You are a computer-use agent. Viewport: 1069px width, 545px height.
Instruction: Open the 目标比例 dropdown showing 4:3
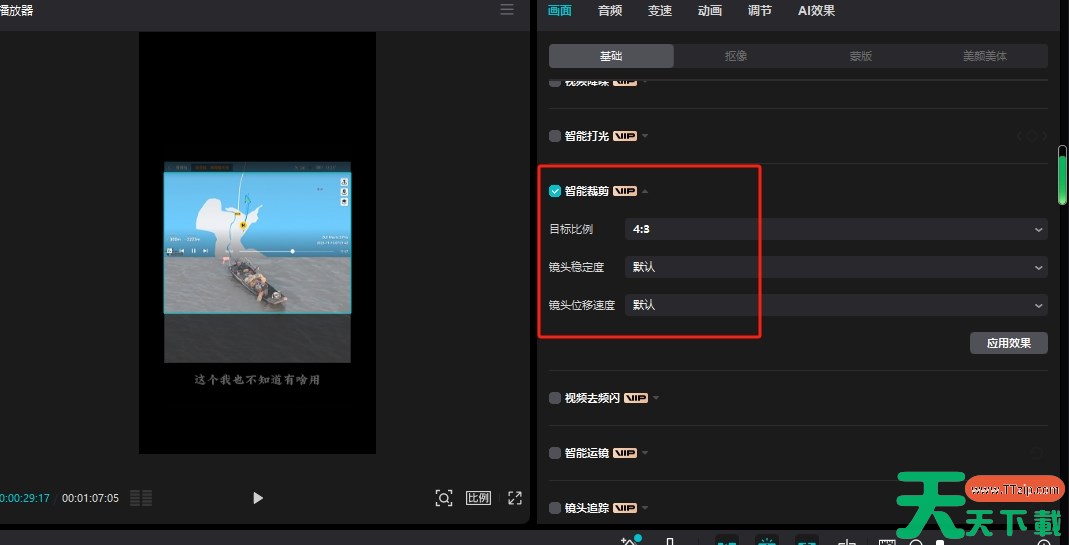coord(835,229)
